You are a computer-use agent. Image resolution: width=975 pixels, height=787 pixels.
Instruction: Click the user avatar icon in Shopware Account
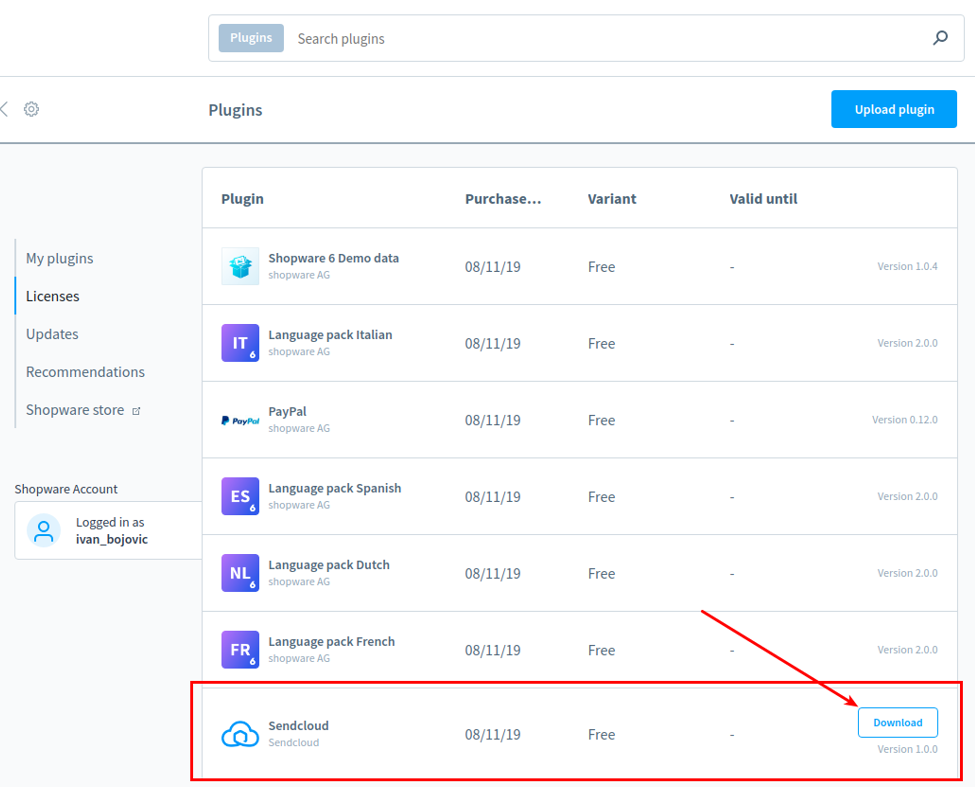(x=44, y=530)
